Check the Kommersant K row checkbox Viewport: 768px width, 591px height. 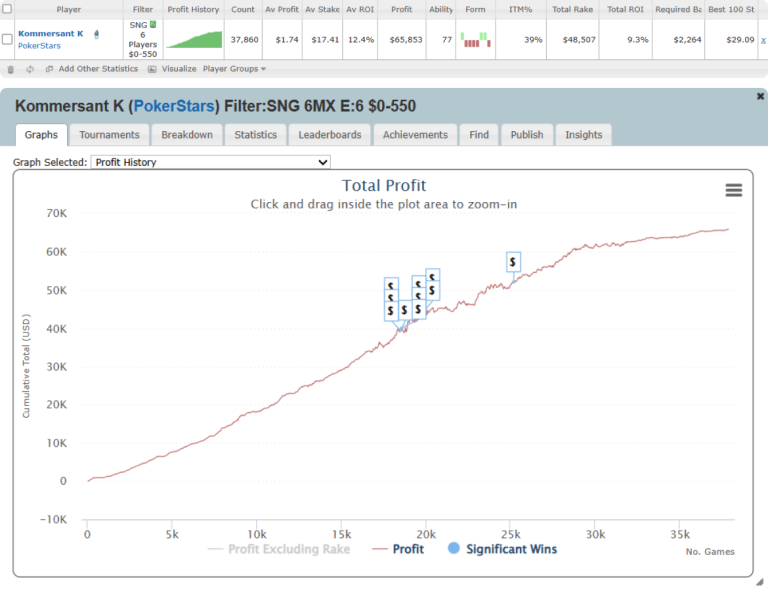8,39
